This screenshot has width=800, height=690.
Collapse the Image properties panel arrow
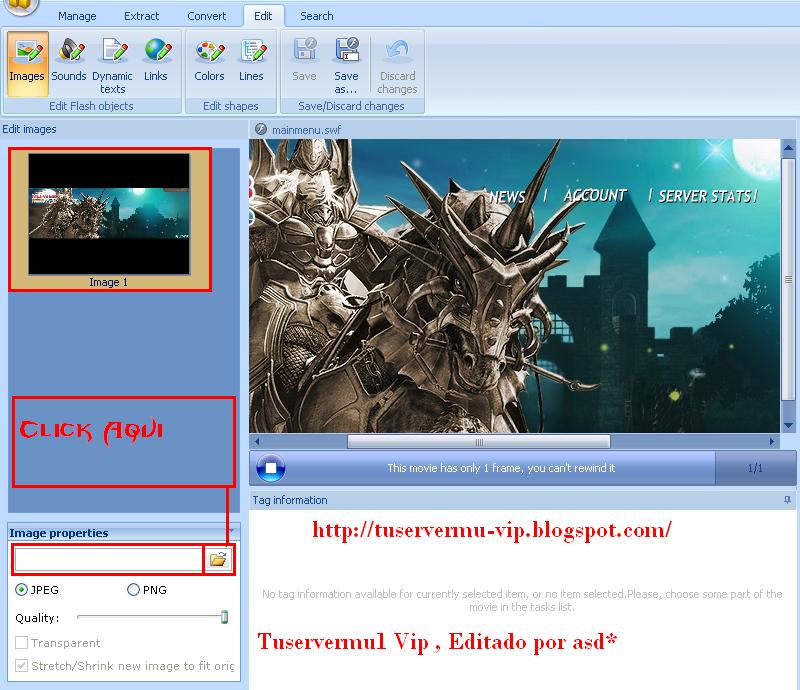232,532
